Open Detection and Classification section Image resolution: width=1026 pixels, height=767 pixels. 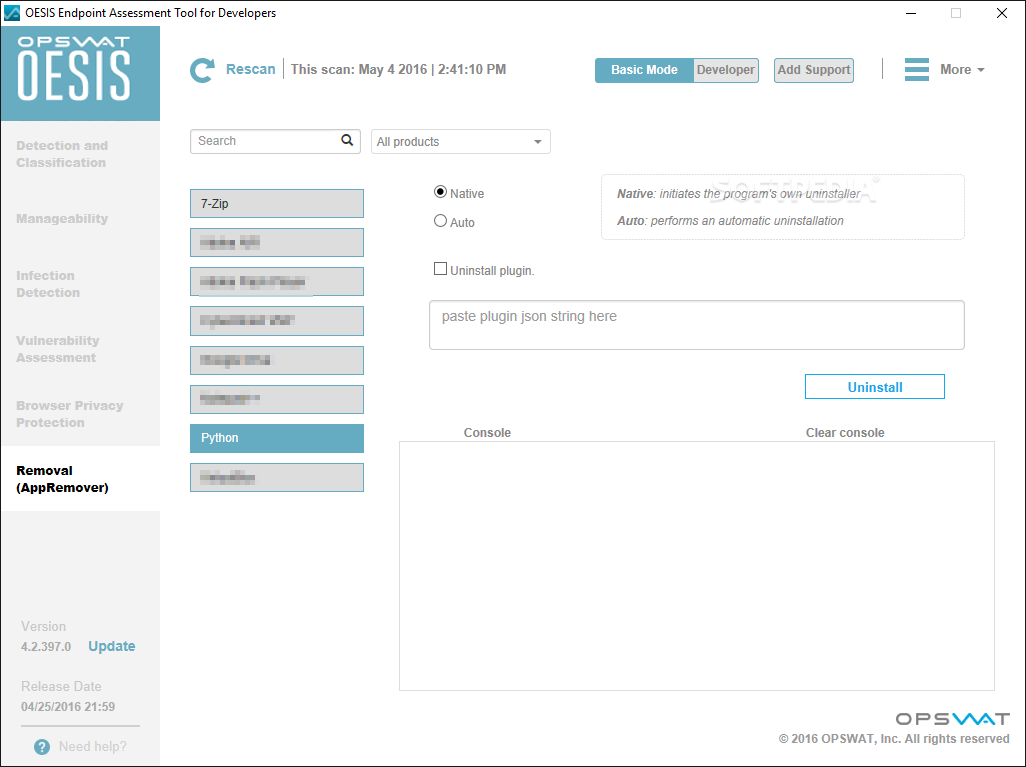pos(62,154)
